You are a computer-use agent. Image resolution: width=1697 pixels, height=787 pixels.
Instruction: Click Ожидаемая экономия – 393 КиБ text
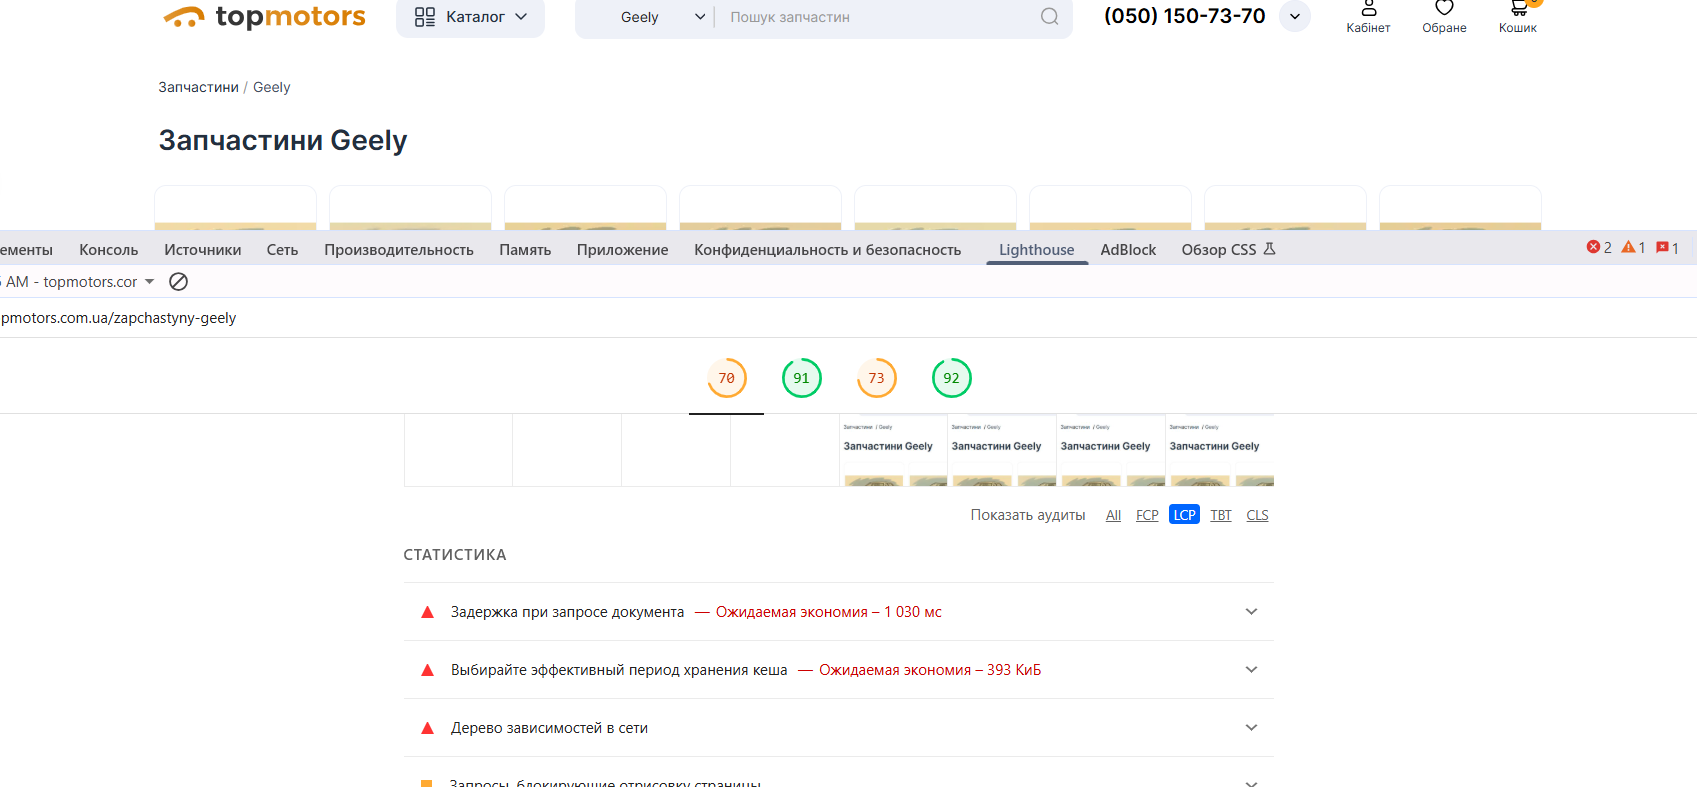[x=930, y=670]
